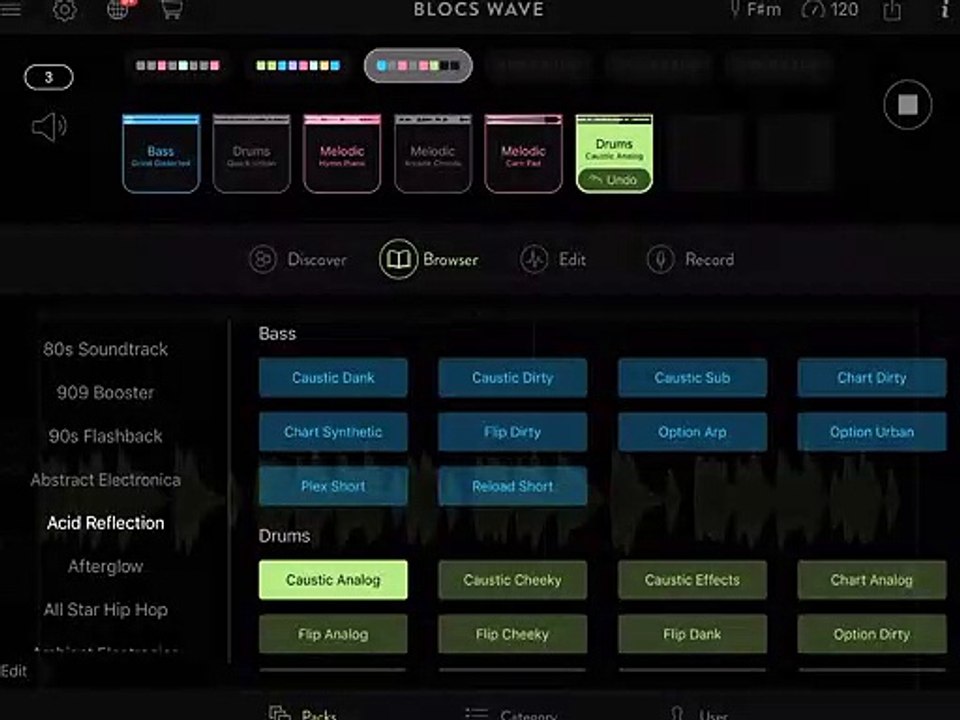960x720 pixels.
Task: Select the Afterglow pack
Action: click(x=105, y=566)
